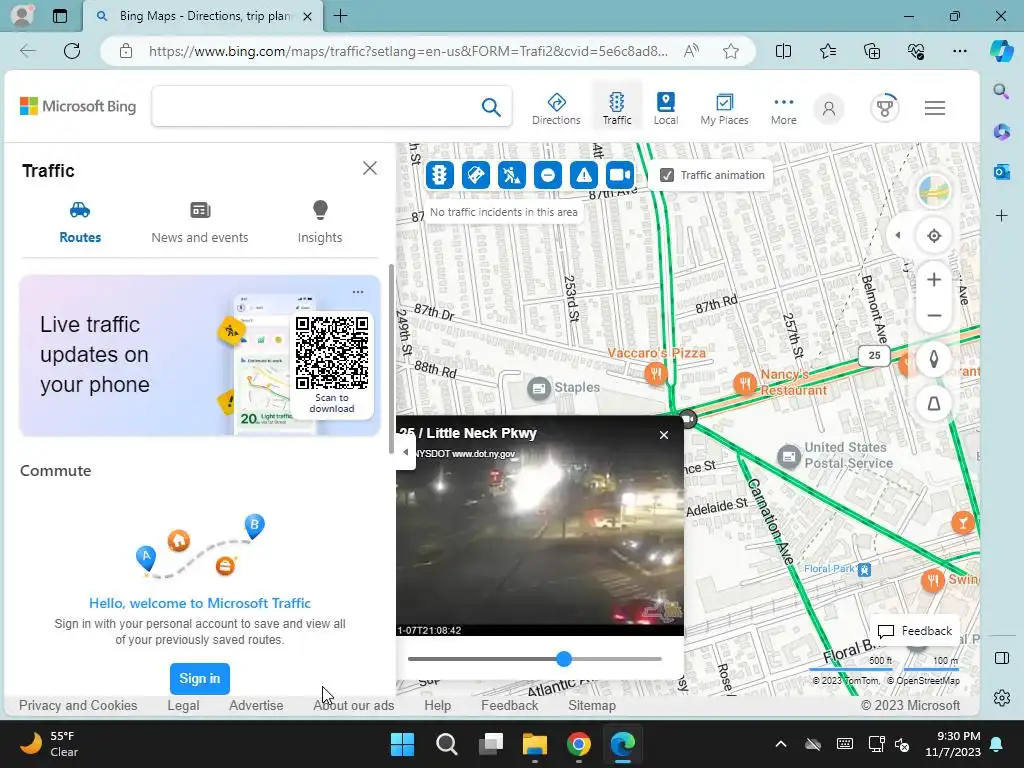Expand the More header menu
This screenshot has height=768, width=1024.
click(783, 110)
